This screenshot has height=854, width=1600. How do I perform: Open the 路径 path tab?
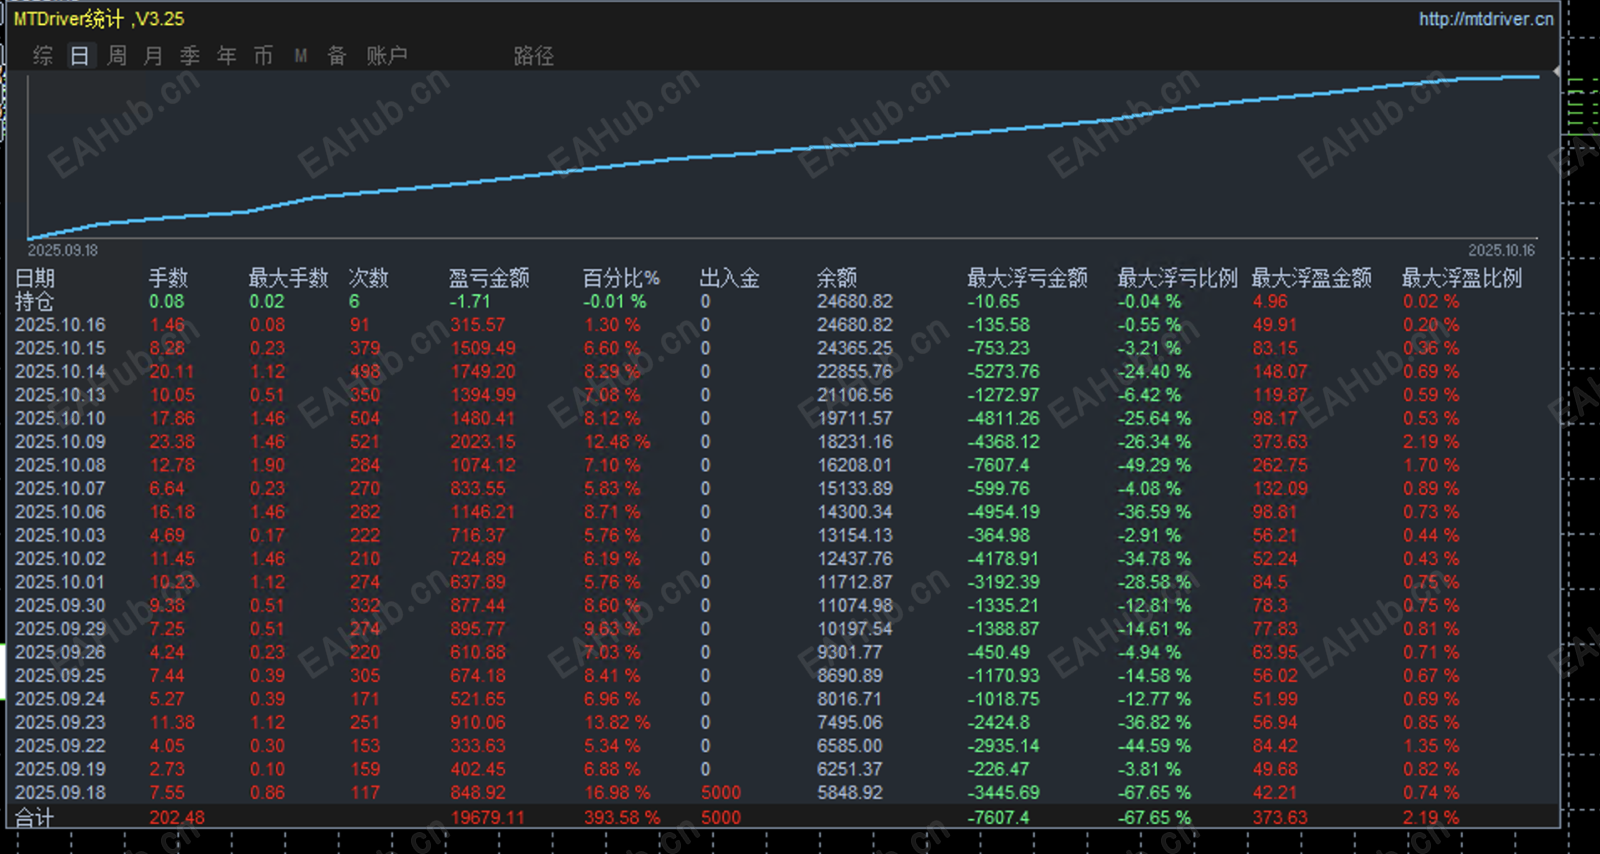pos(533,56)
